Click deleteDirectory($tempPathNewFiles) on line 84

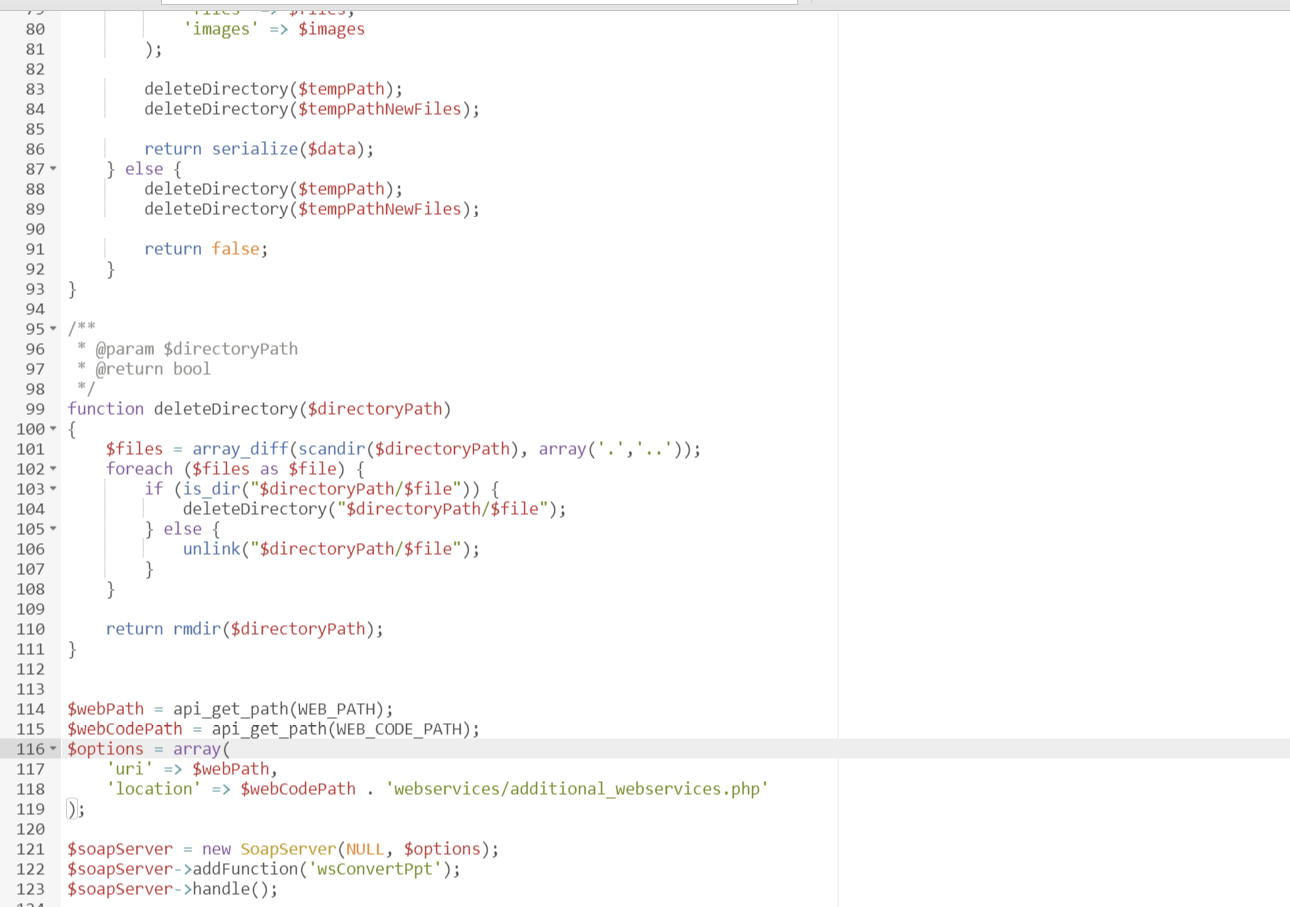click(312, 109)
